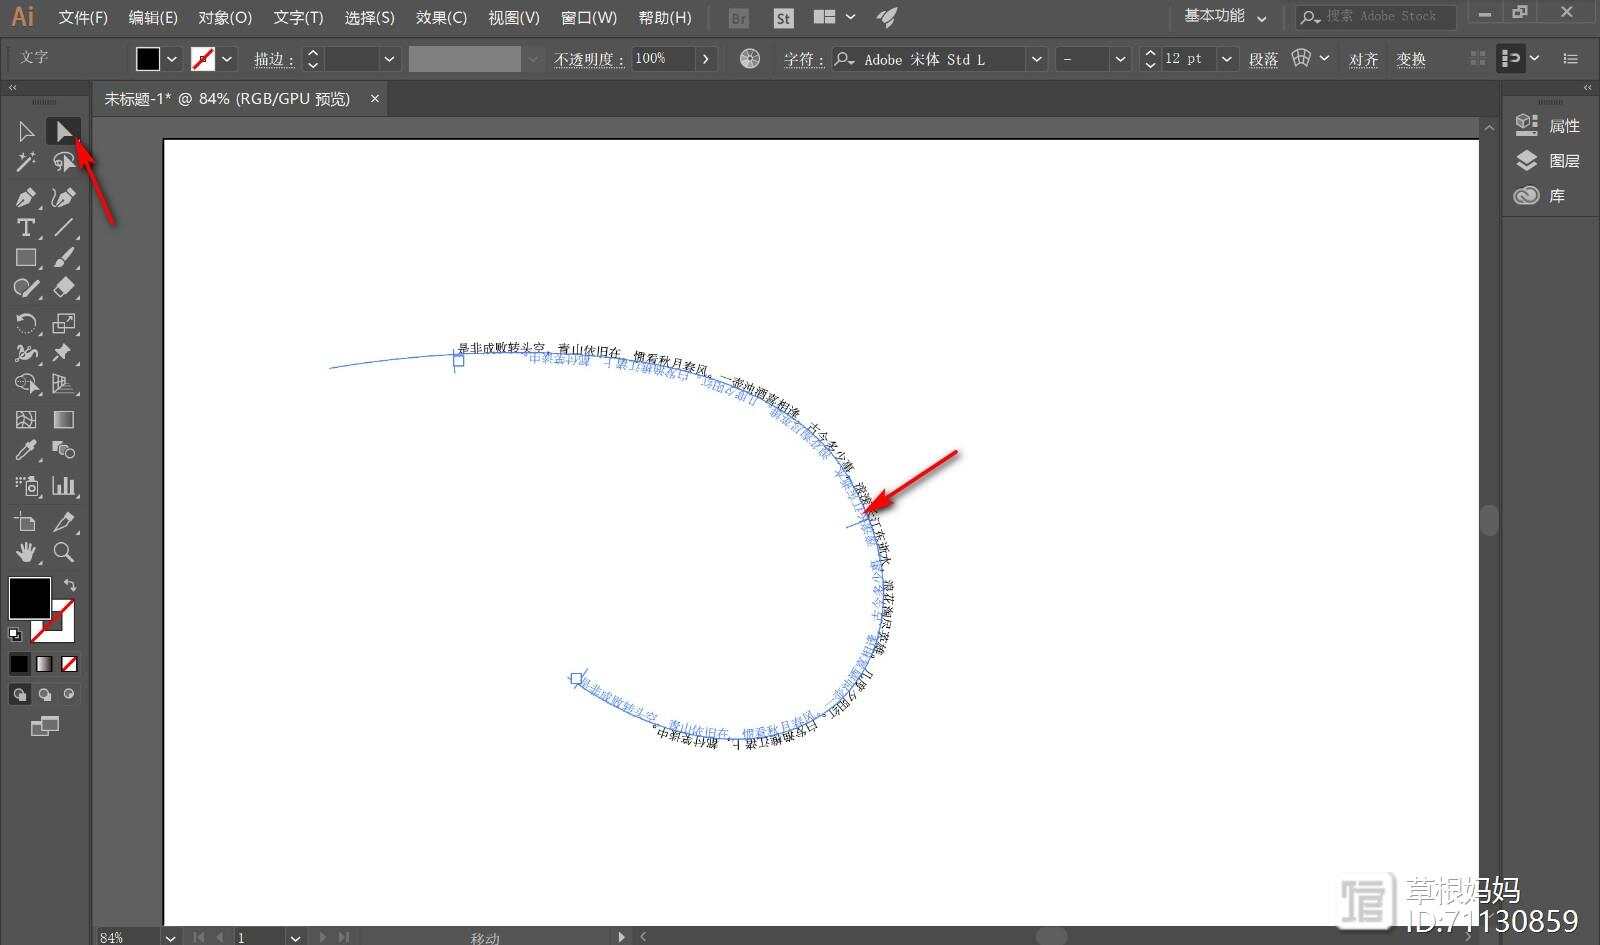Open zoom level 84% dropdown
The height and width of the screenshot is (945, 1600).
[x=171, y=937]
